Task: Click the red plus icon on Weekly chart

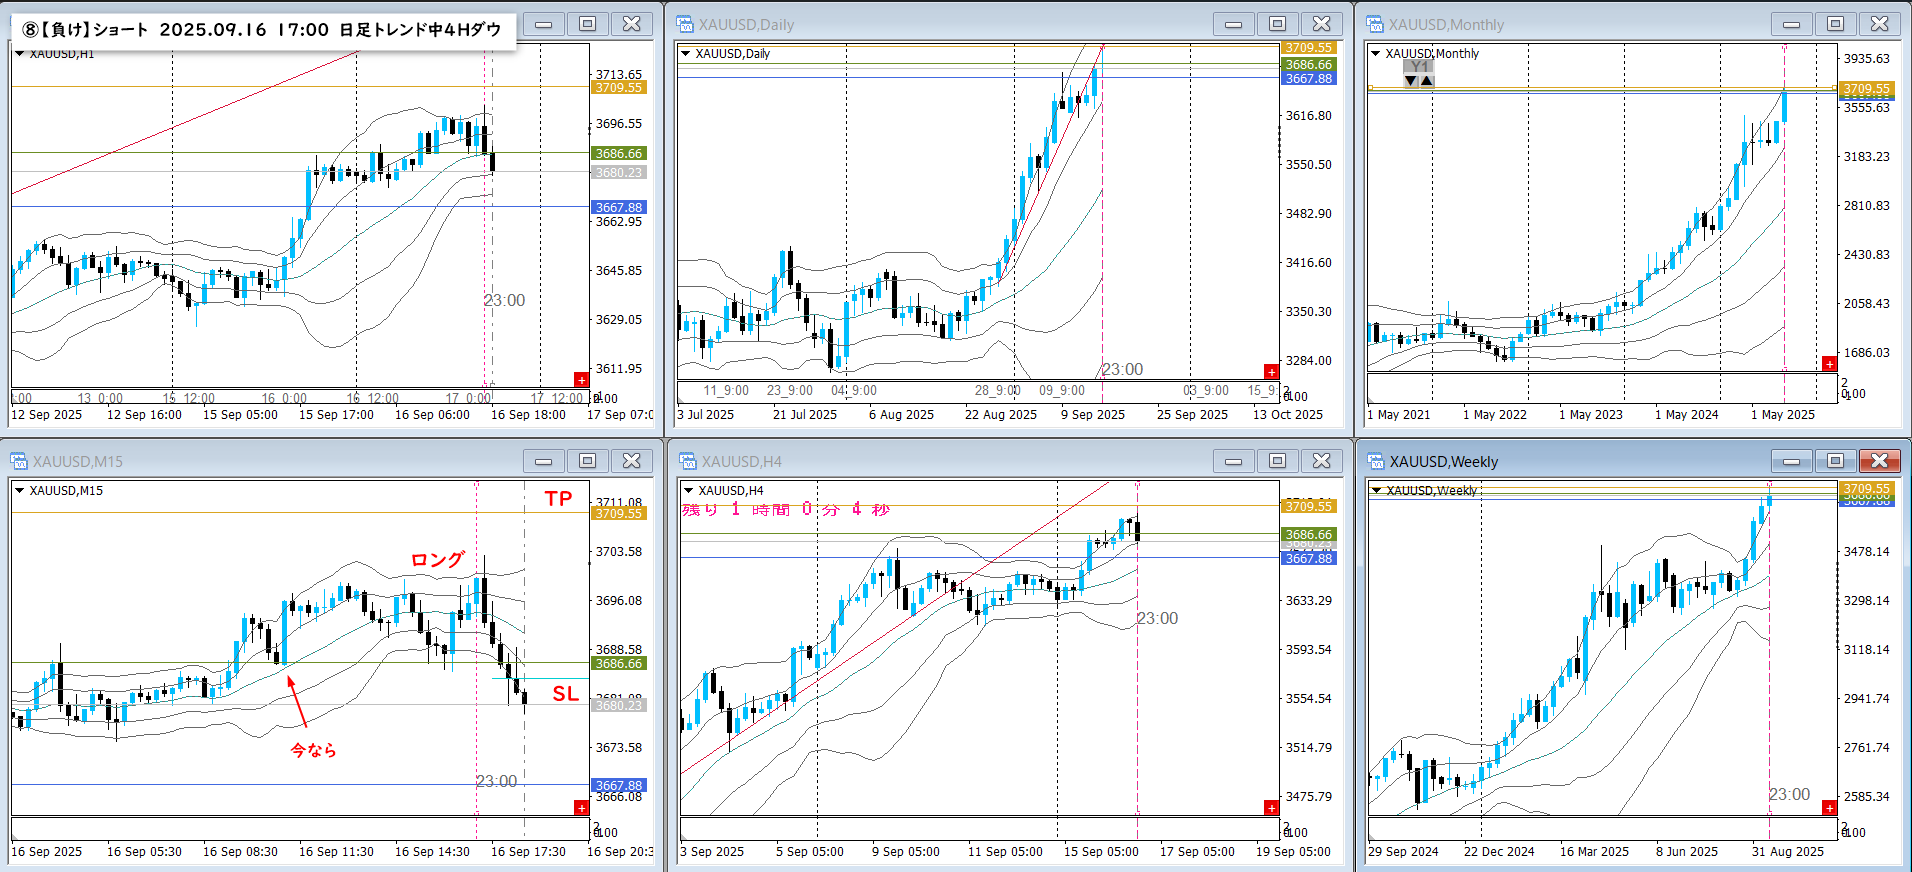Action: (x=1829, y=808)
